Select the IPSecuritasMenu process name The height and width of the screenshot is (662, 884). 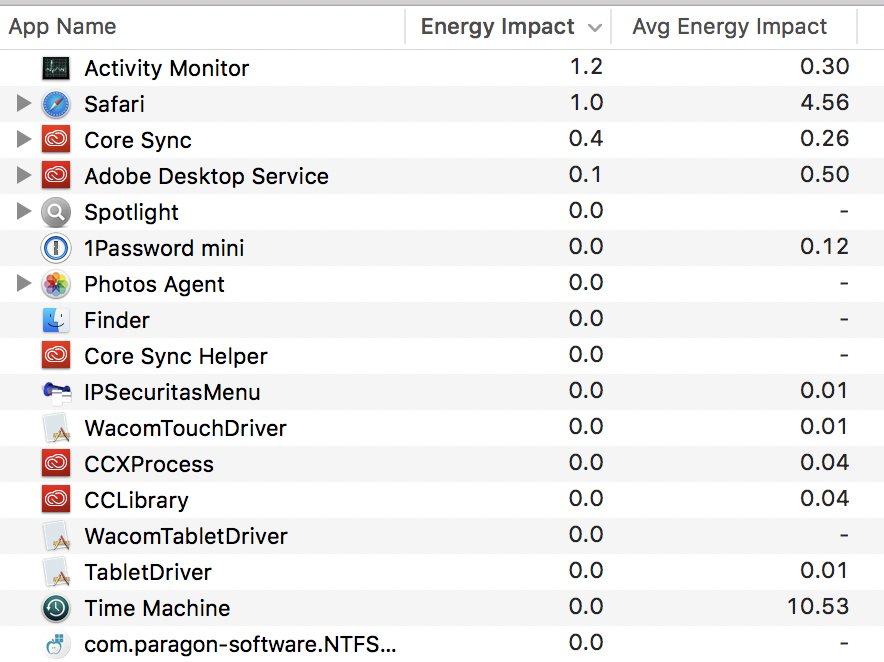point(173,392)
